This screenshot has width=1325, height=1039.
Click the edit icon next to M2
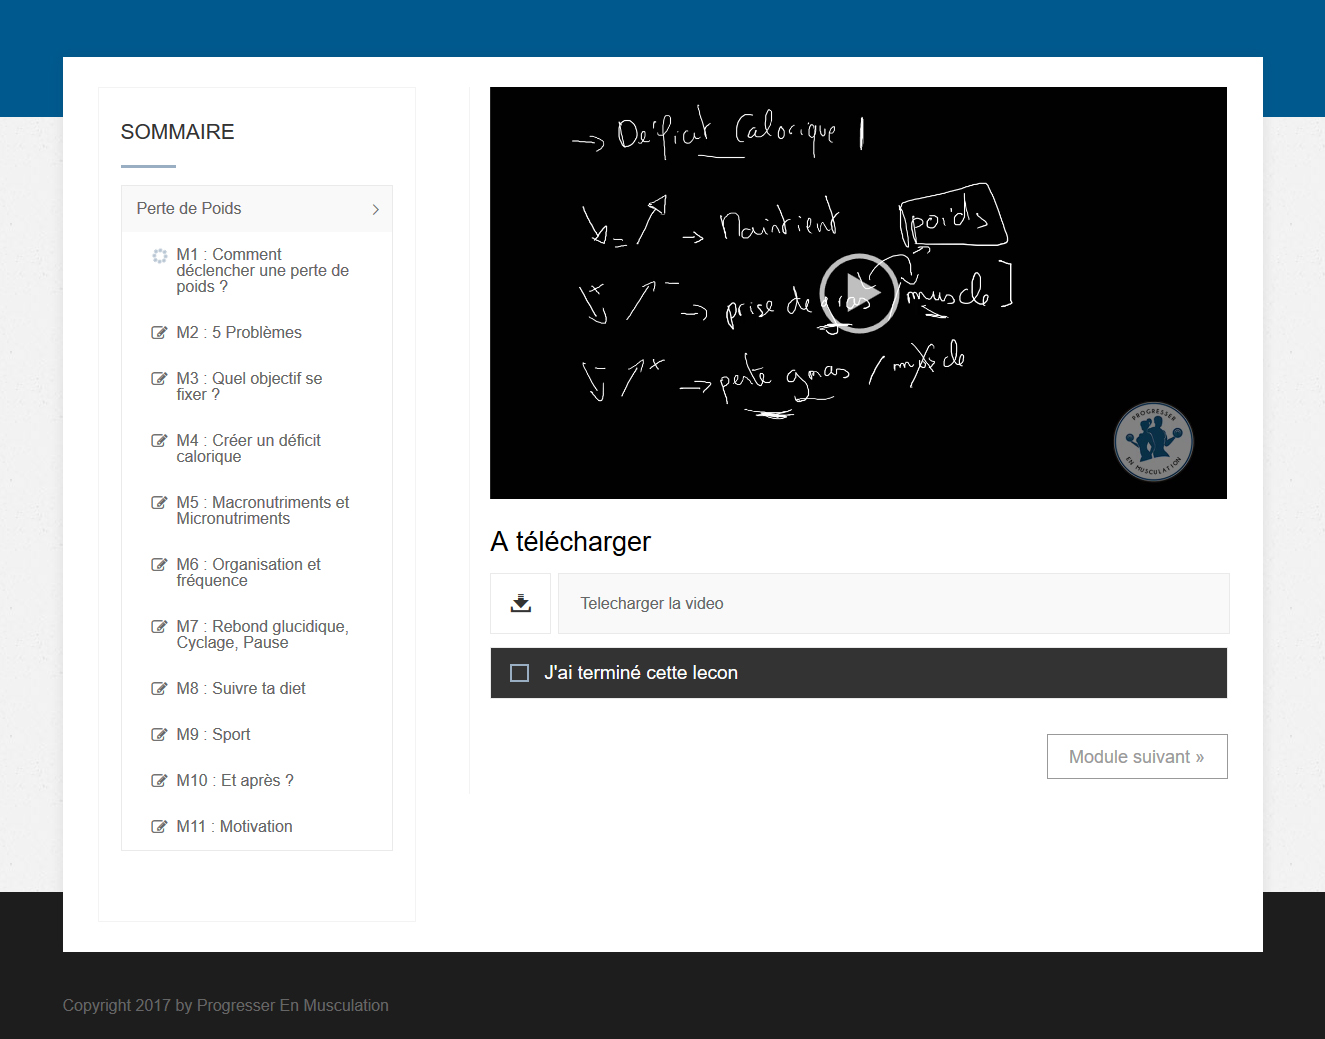[x=159, y=333]
